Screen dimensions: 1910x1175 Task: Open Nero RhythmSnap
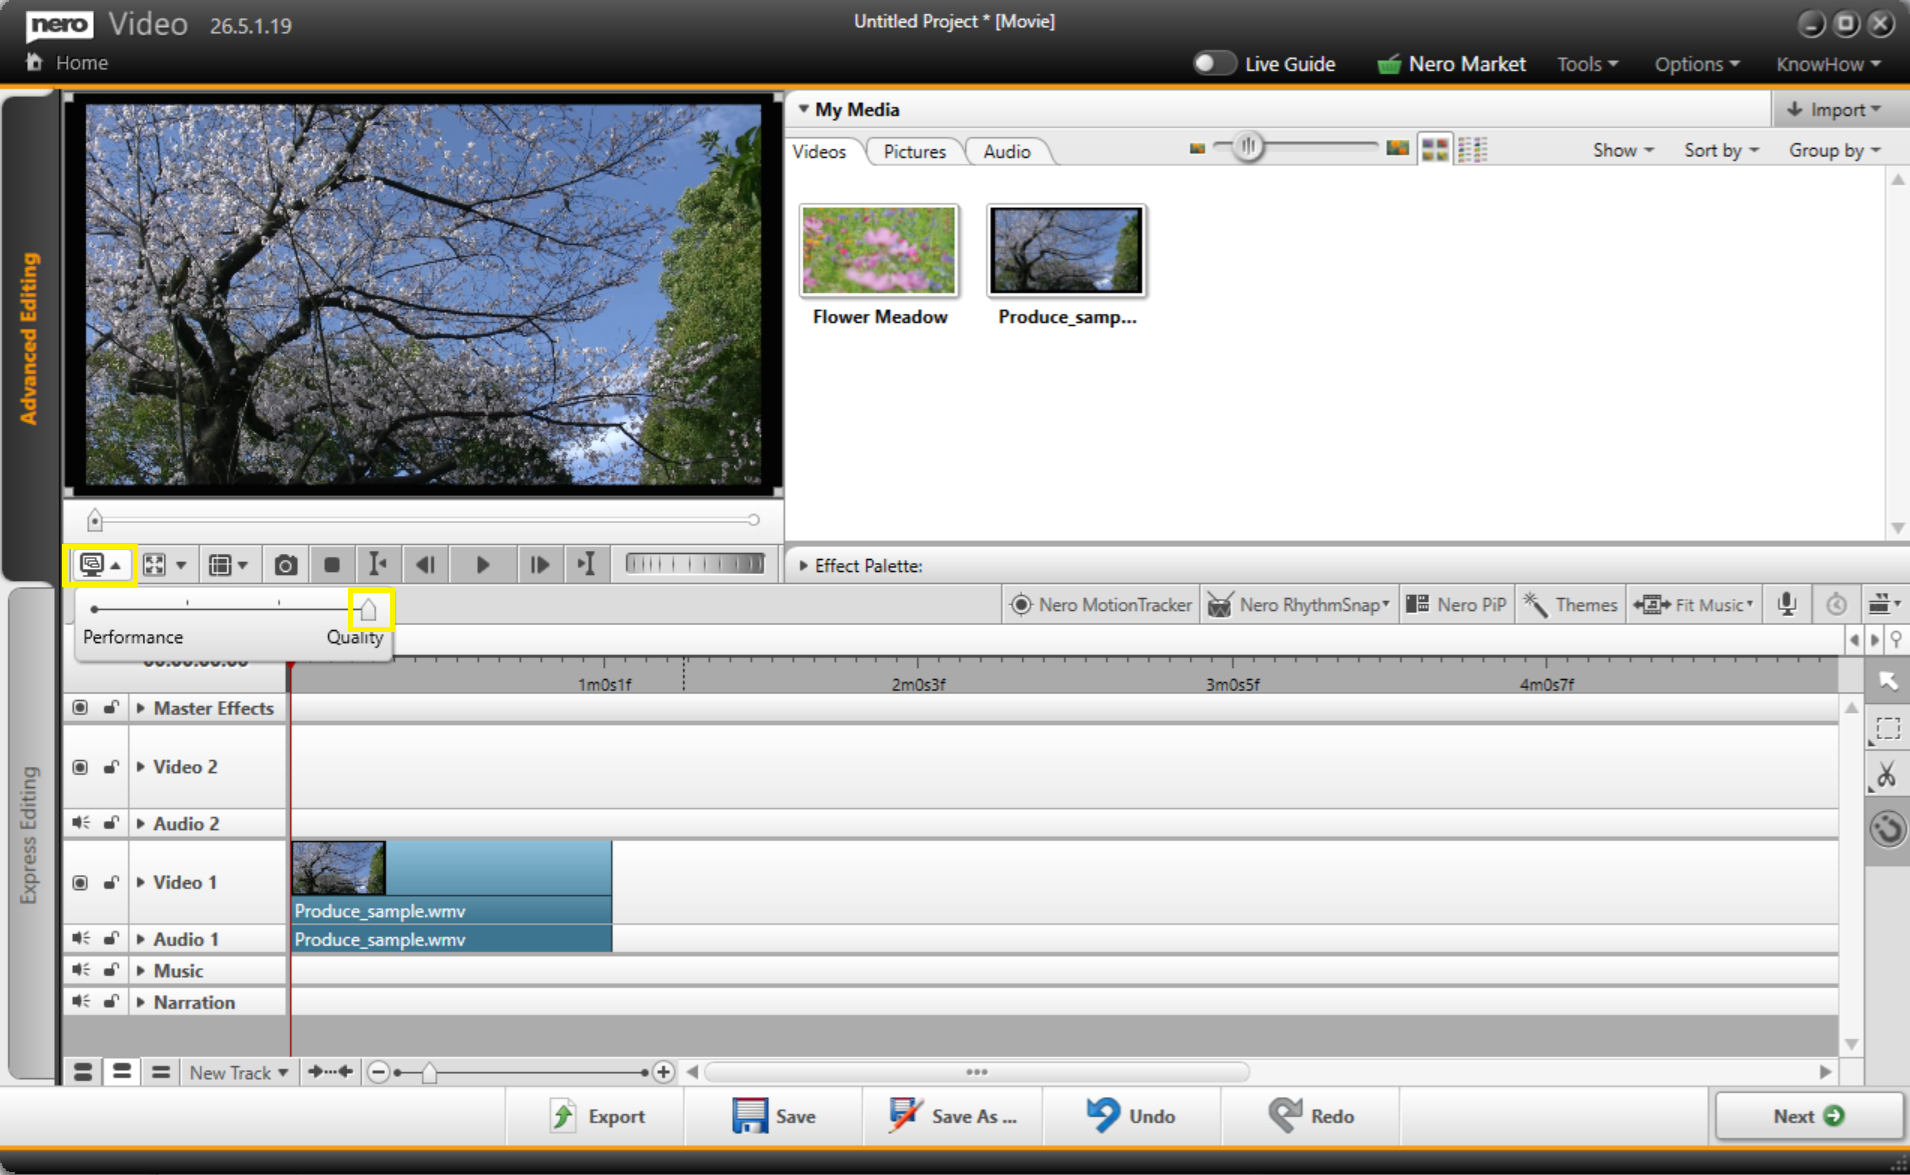point(1299,605)
